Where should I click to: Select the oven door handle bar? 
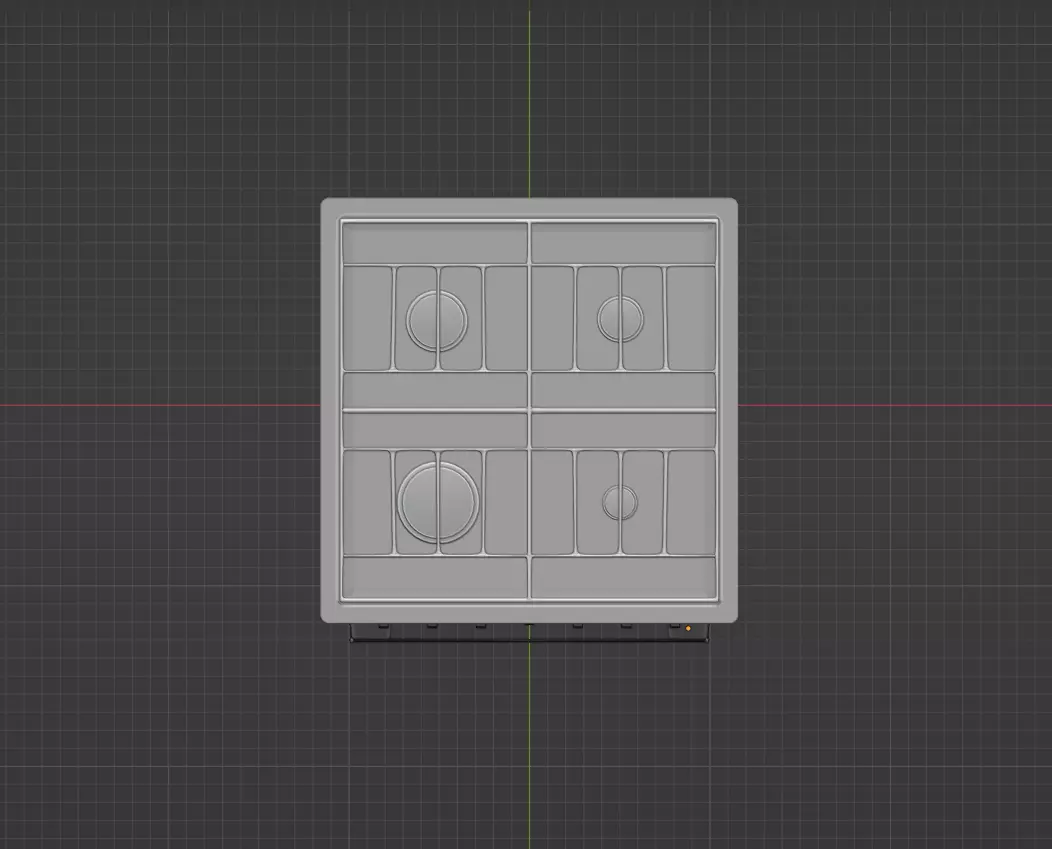[x=529, y=640]
